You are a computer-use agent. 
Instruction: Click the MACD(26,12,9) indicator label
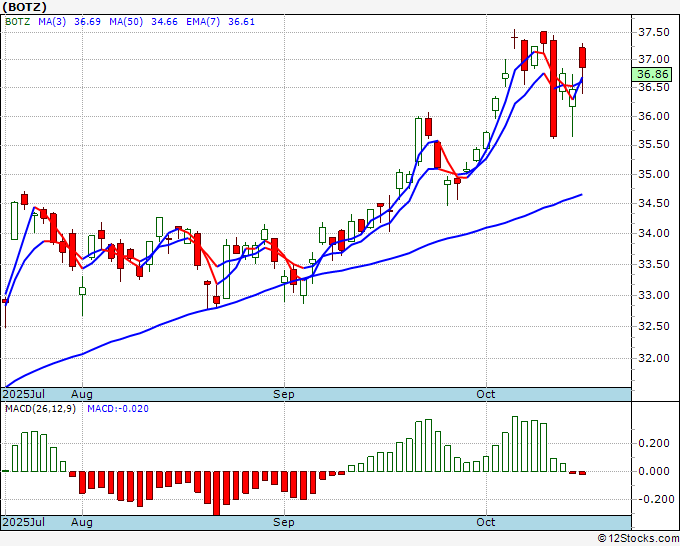click(40, 409)
